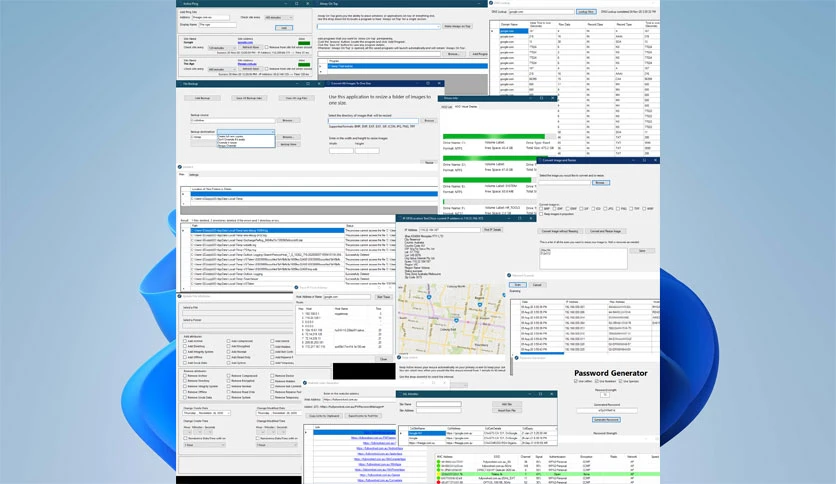Enable the BMP format checkbox in Convert Image and Resize
This screenshot has height=484, width=836.
pyautogui.click(x=541, y=209)
